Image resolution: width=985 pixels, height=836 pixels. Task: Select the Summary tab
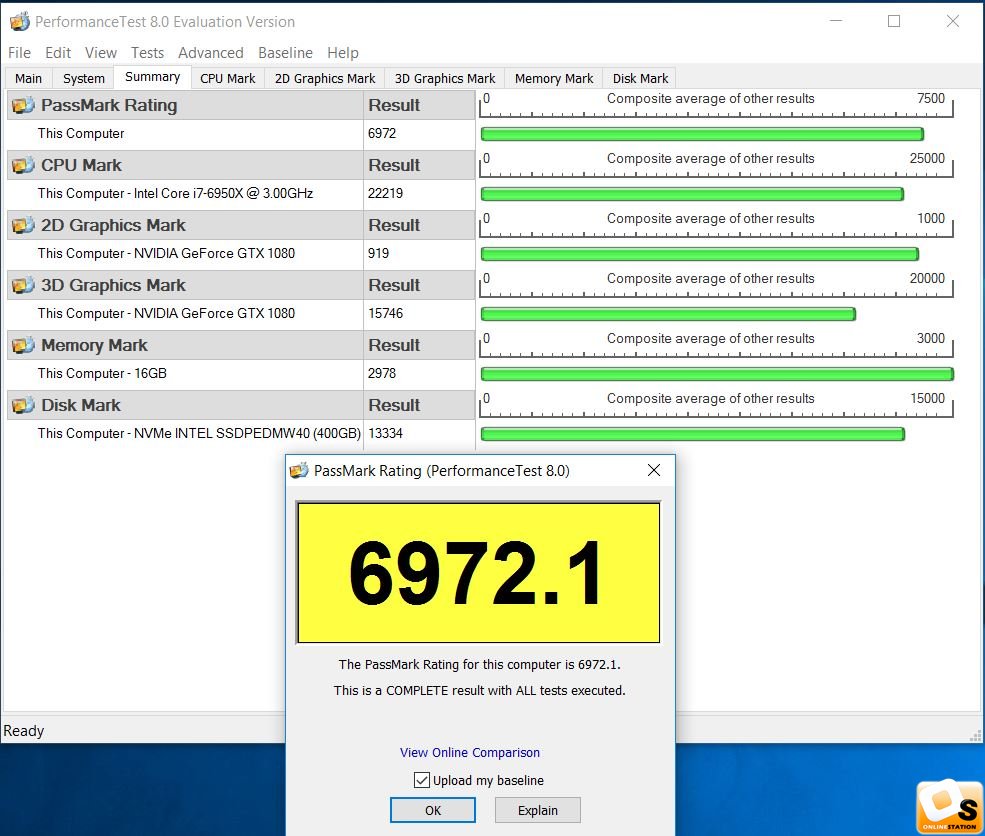(x=152, y=77)
